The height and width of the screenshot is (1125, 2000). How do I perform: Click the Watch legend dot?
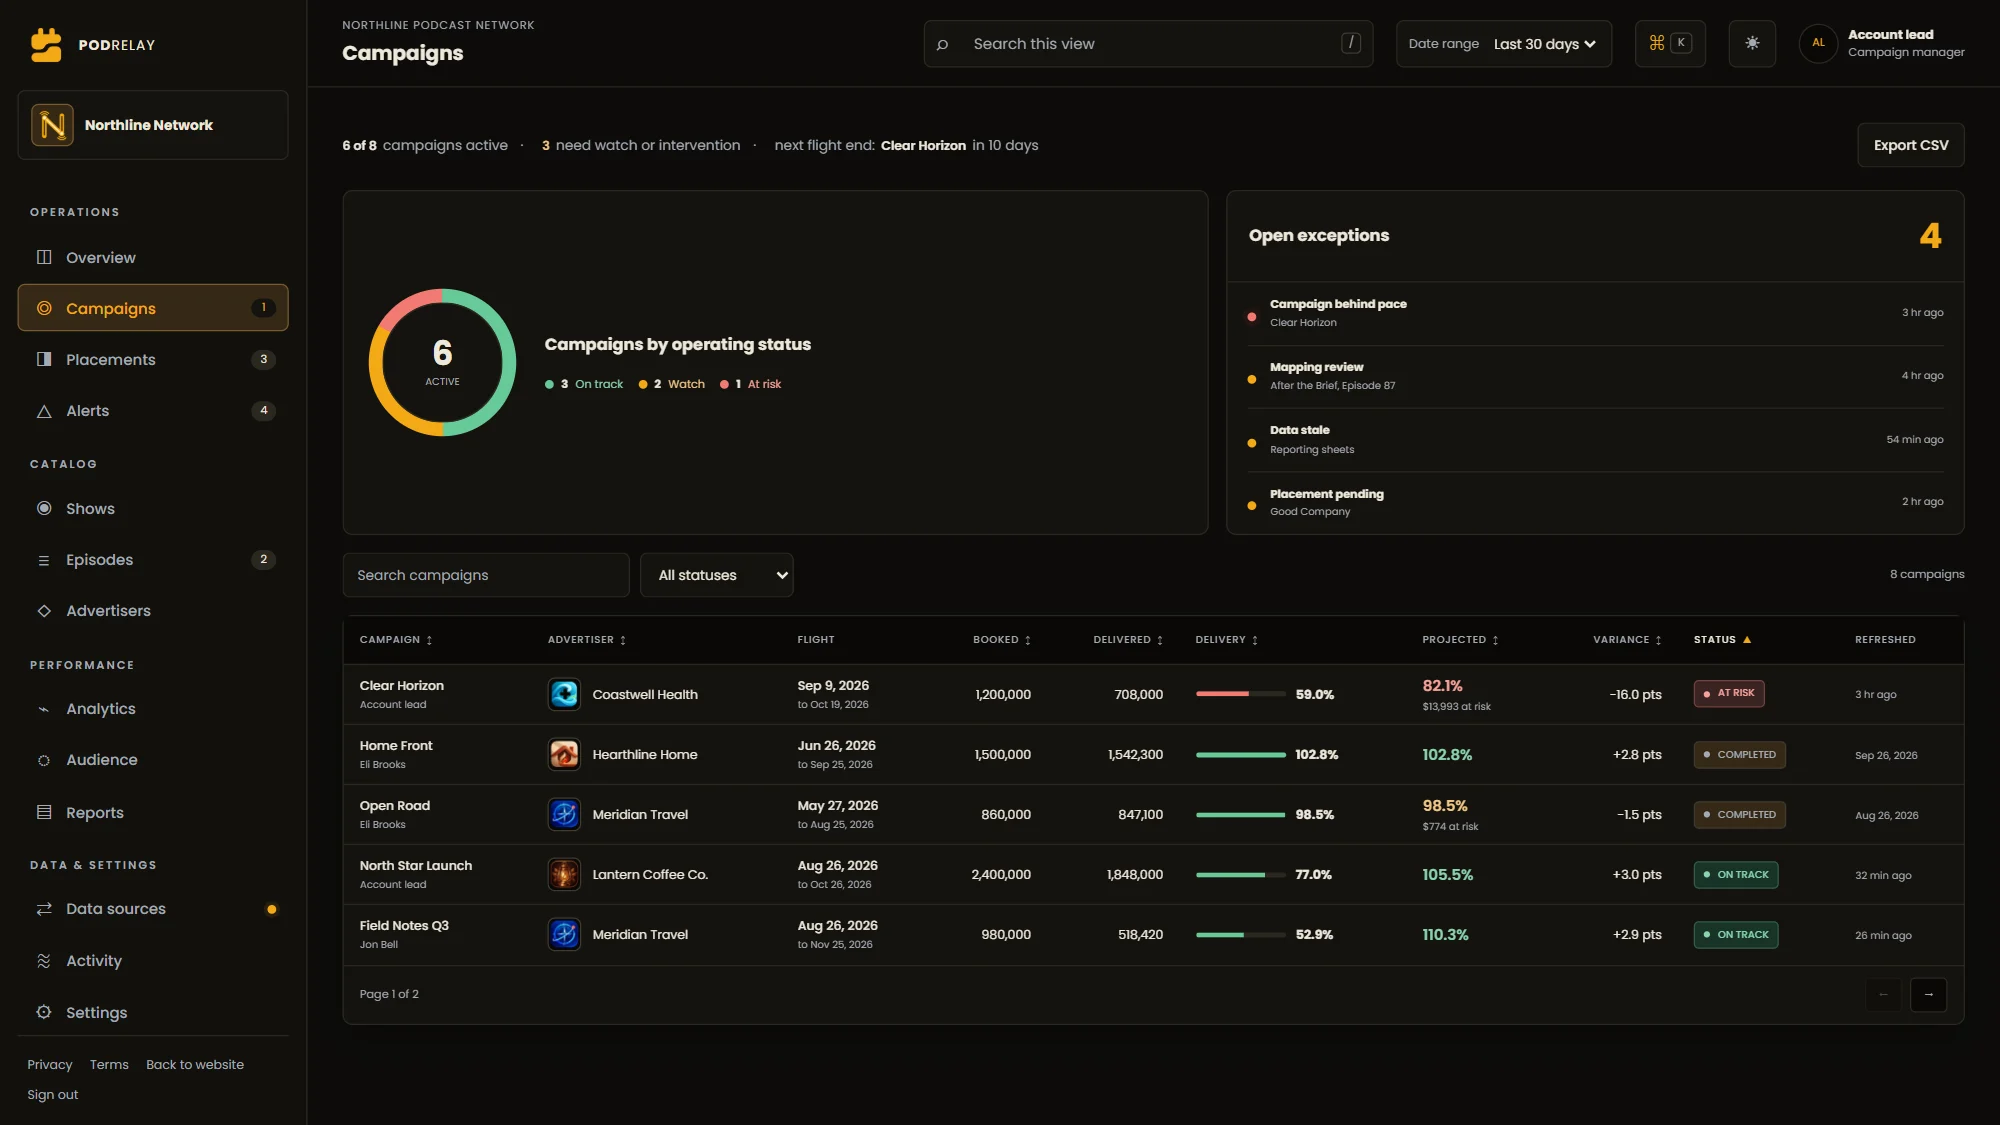643,384
